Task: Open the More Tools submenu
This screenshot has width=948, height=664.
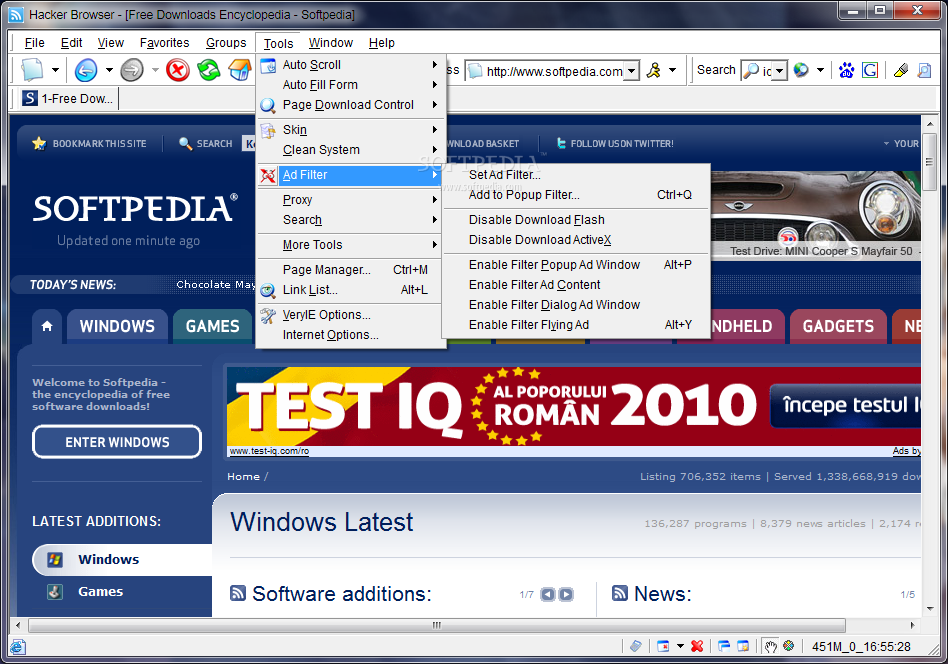Action: 350,244
